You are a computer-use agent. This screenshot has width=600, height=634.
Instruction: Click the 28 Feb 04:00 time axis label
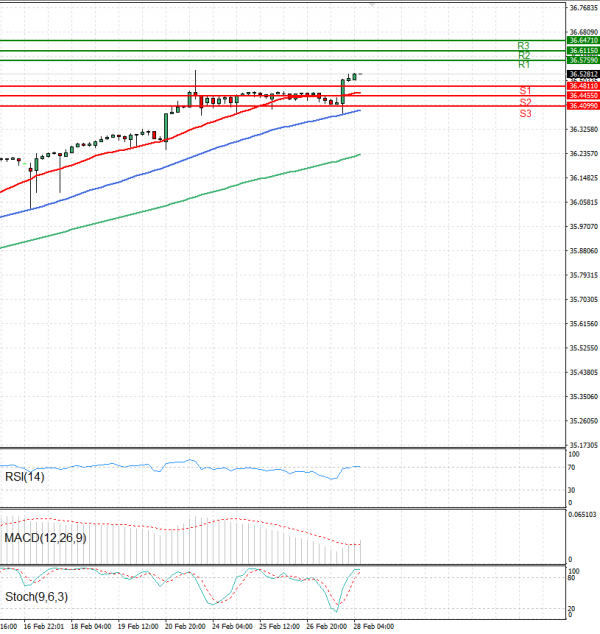click(373, 627)
